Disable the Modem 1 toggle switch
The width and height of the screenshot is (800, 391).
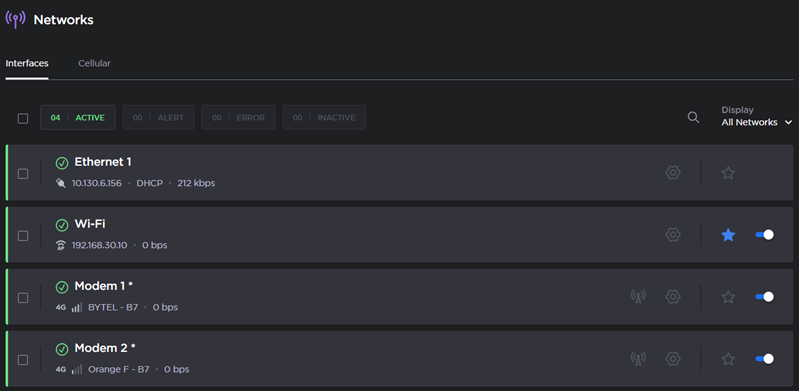(764, 297)
